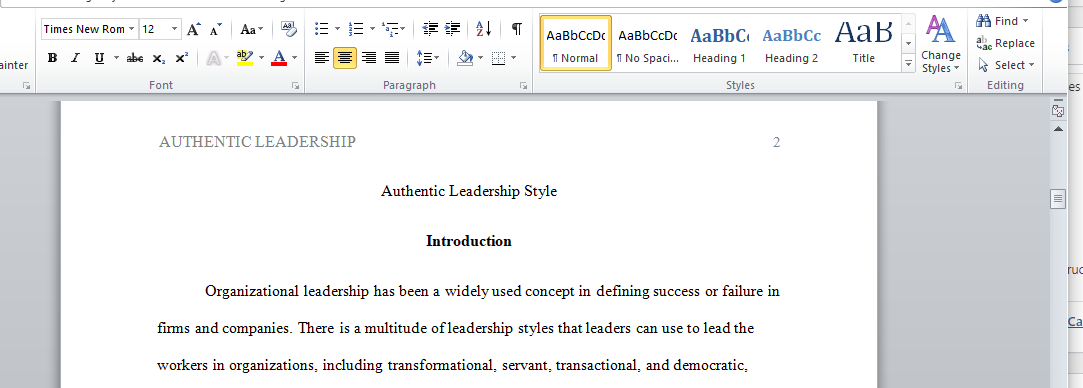Apply red font color
This screenshot has height=388, width=1083.
tap(279, 58)
